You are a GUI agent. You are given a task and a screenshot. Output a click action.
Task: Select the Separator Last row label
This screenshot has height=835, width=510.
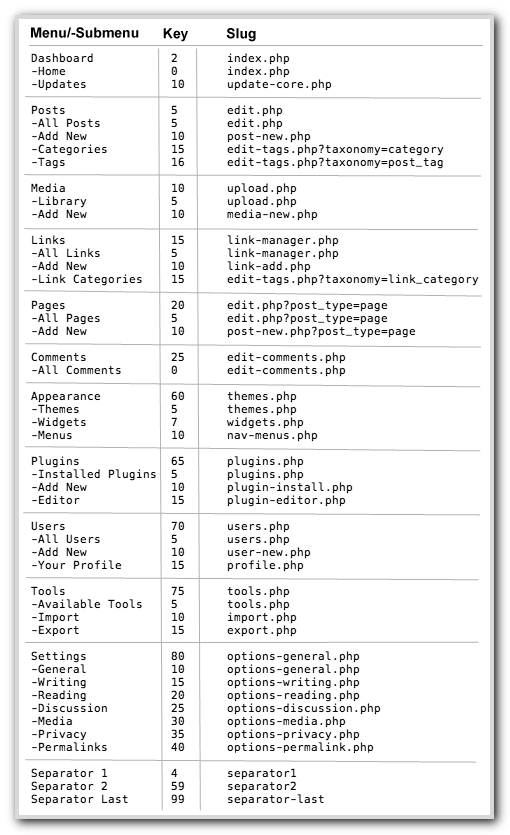[79, 799]
